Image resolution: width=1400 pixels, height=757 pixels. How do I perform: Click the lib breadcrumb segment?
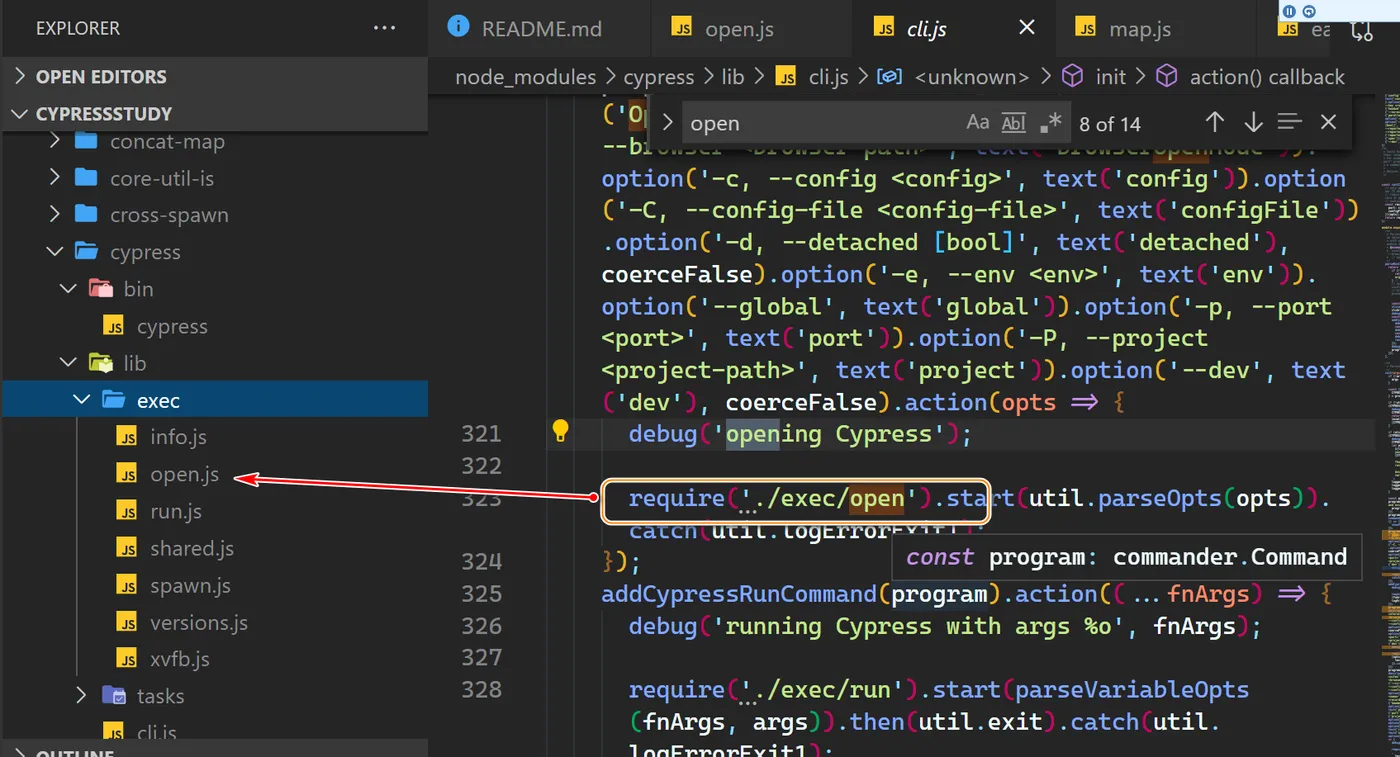click(733, 77)
